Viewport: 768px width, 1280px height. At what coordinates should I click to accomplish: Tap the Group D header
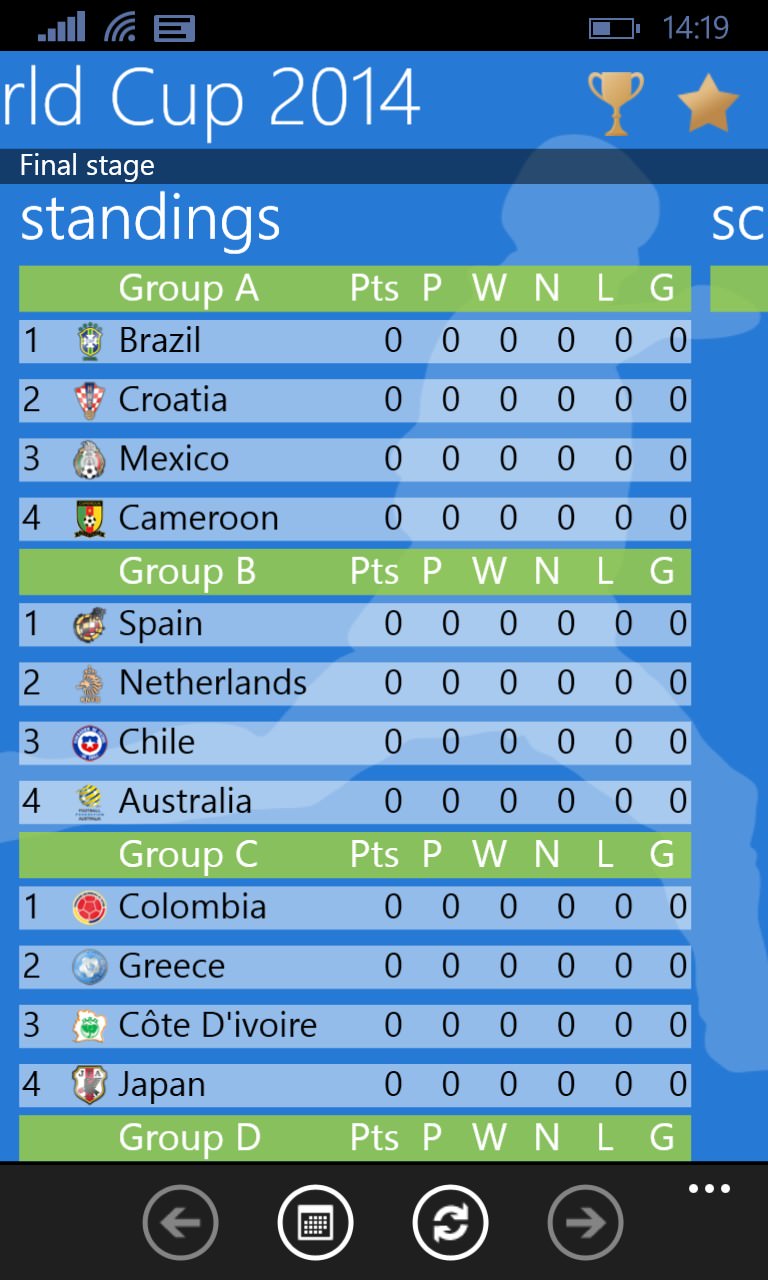point(355,1138)
